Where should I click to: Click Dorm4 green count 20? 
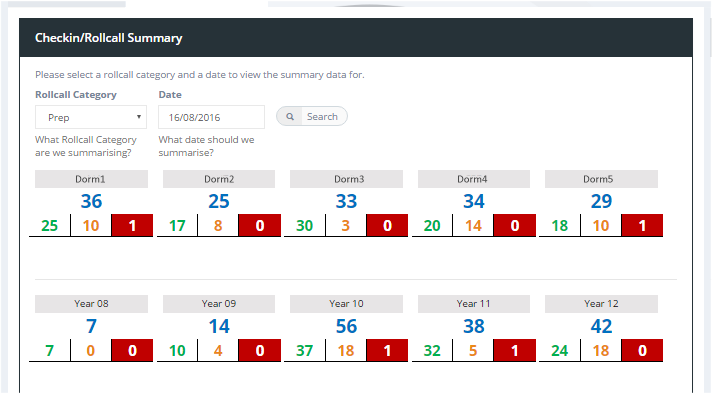pos(432,226)
